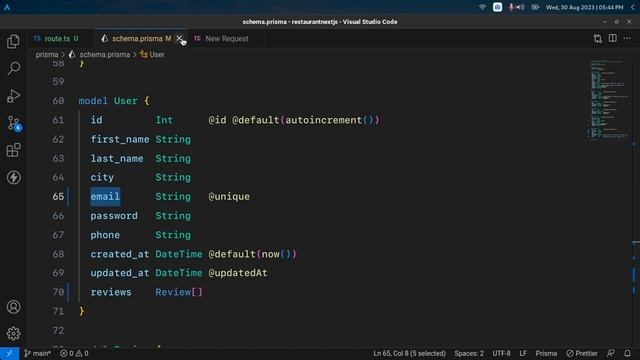Screen dimensions: 640x360
Task: Click Review[] type on line 70
Action: [179, 292]
